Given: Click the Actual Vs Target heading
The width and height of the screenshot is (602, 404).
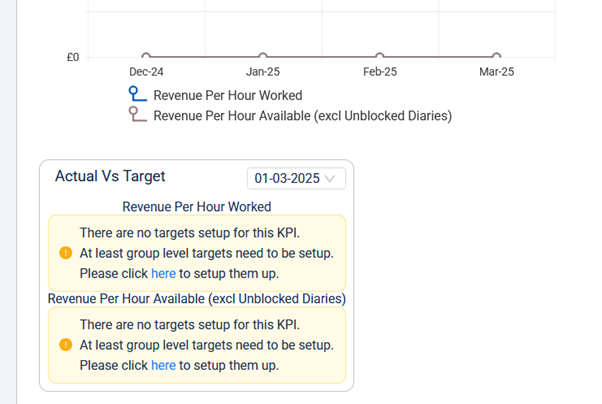Looking at the screenshot, I should click(x=110, y=176).
